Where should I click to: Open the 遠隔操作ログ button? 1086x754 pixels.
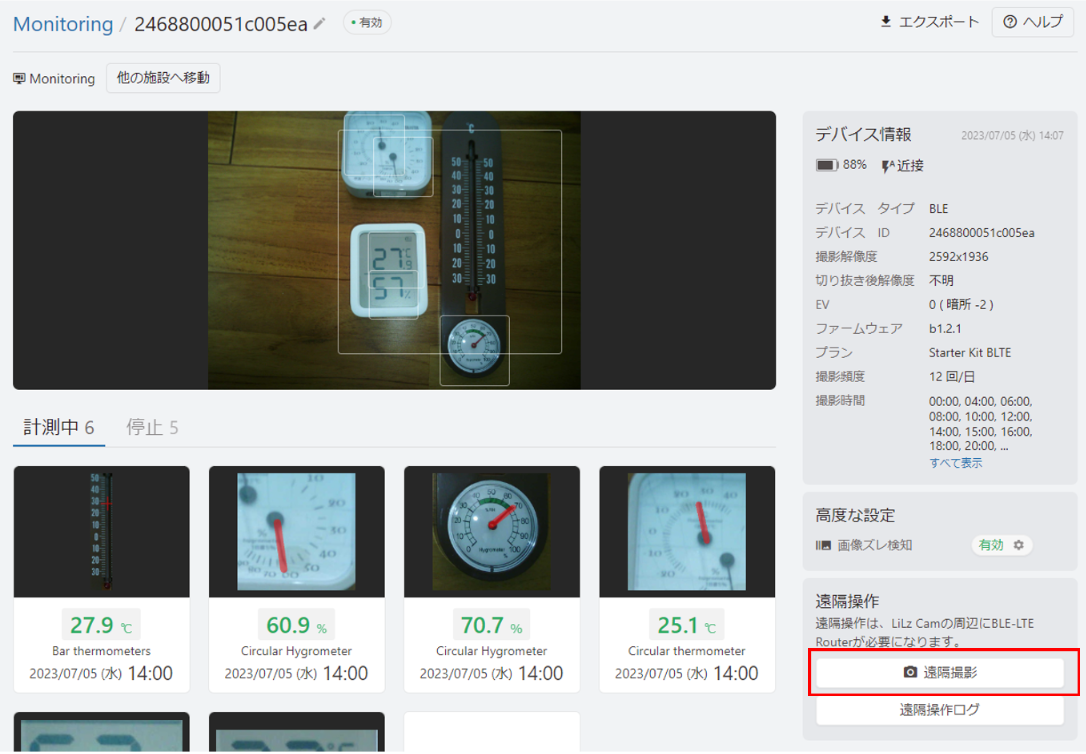click(x=940, y=710)
